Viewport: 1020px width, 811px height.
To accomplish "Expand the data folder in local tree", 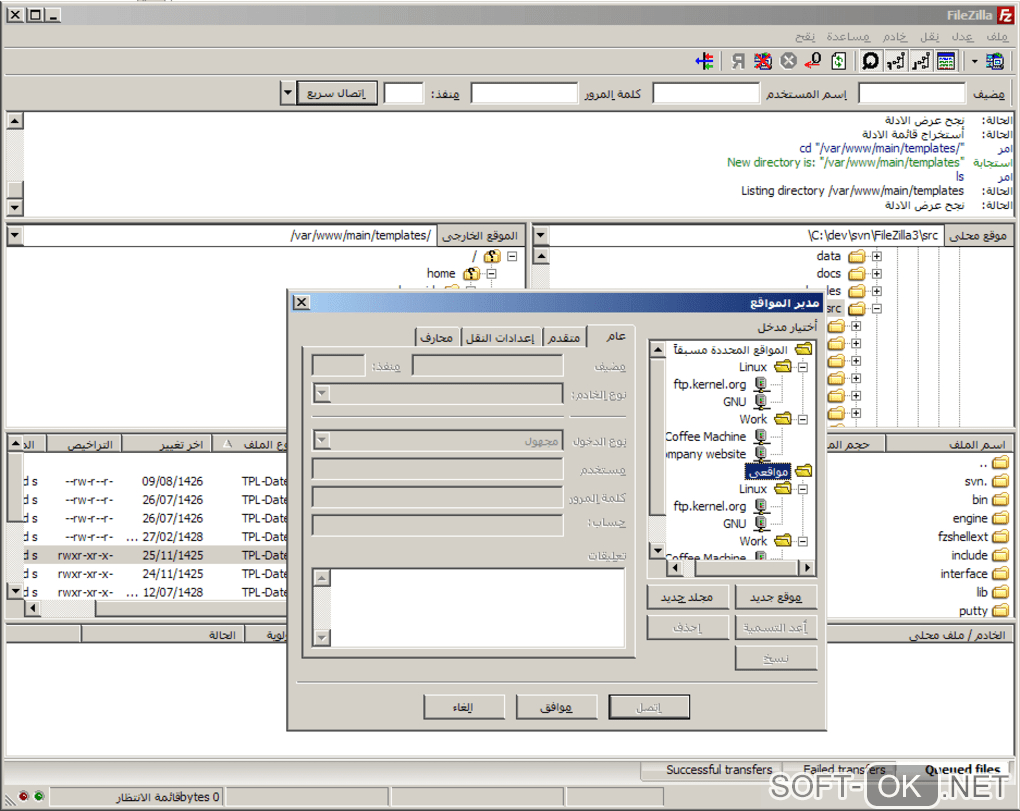I will click(877, 256).
